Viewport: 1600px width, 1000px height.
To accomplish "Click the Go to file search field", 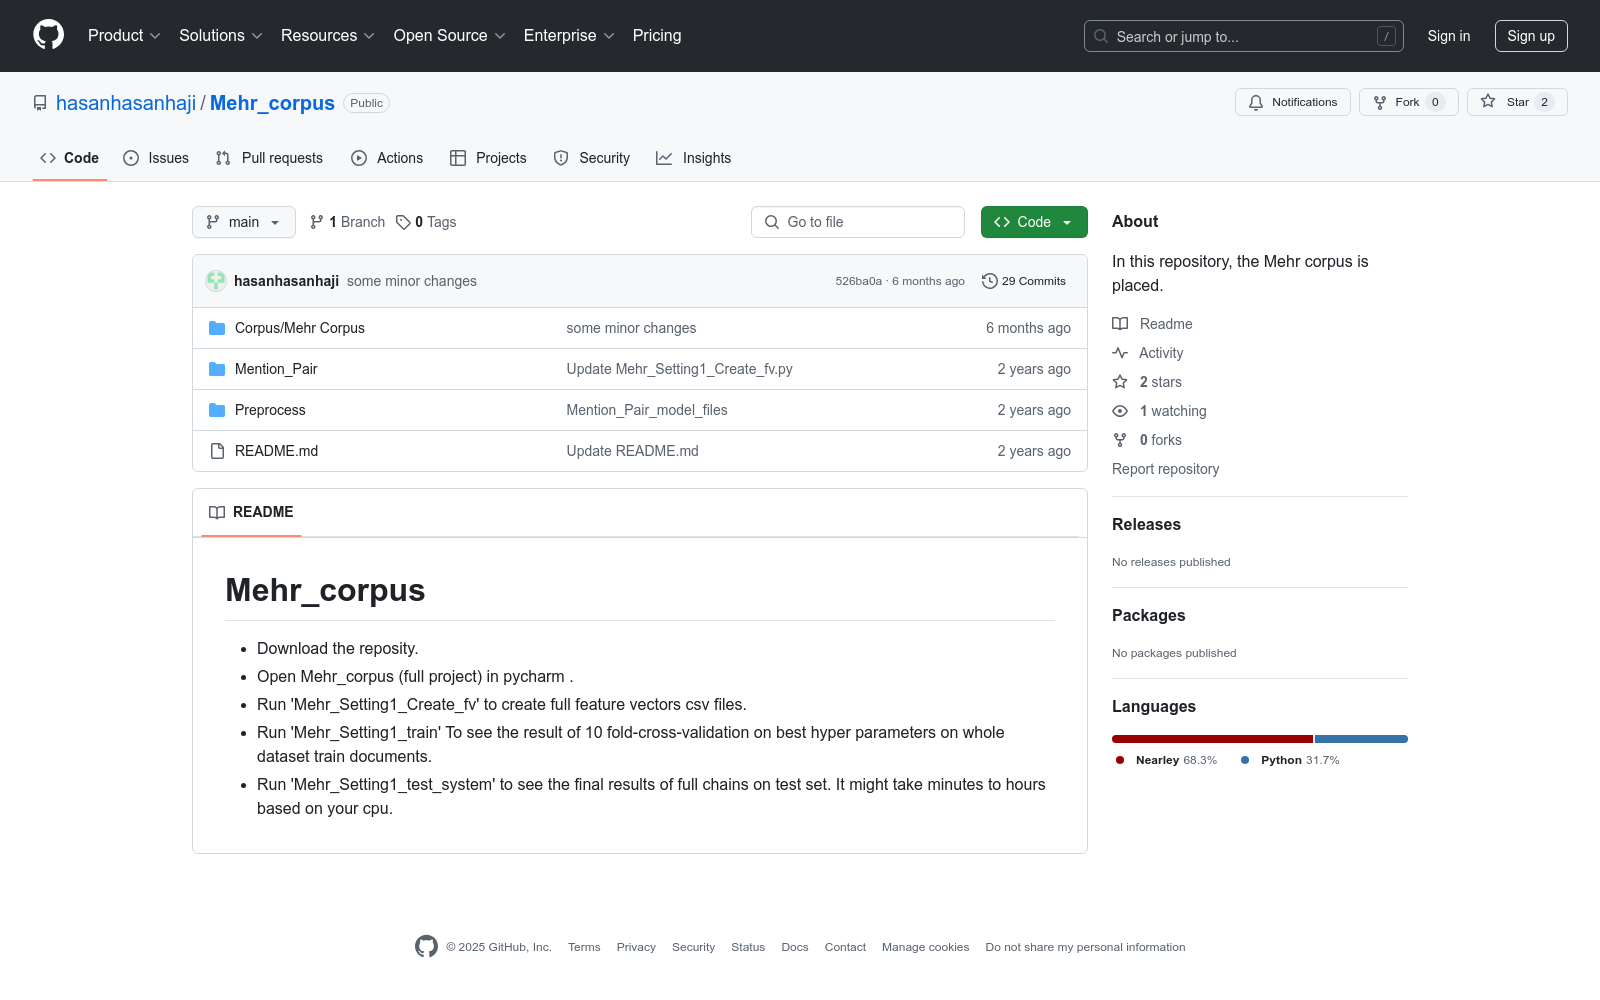I will coord(858,222).
